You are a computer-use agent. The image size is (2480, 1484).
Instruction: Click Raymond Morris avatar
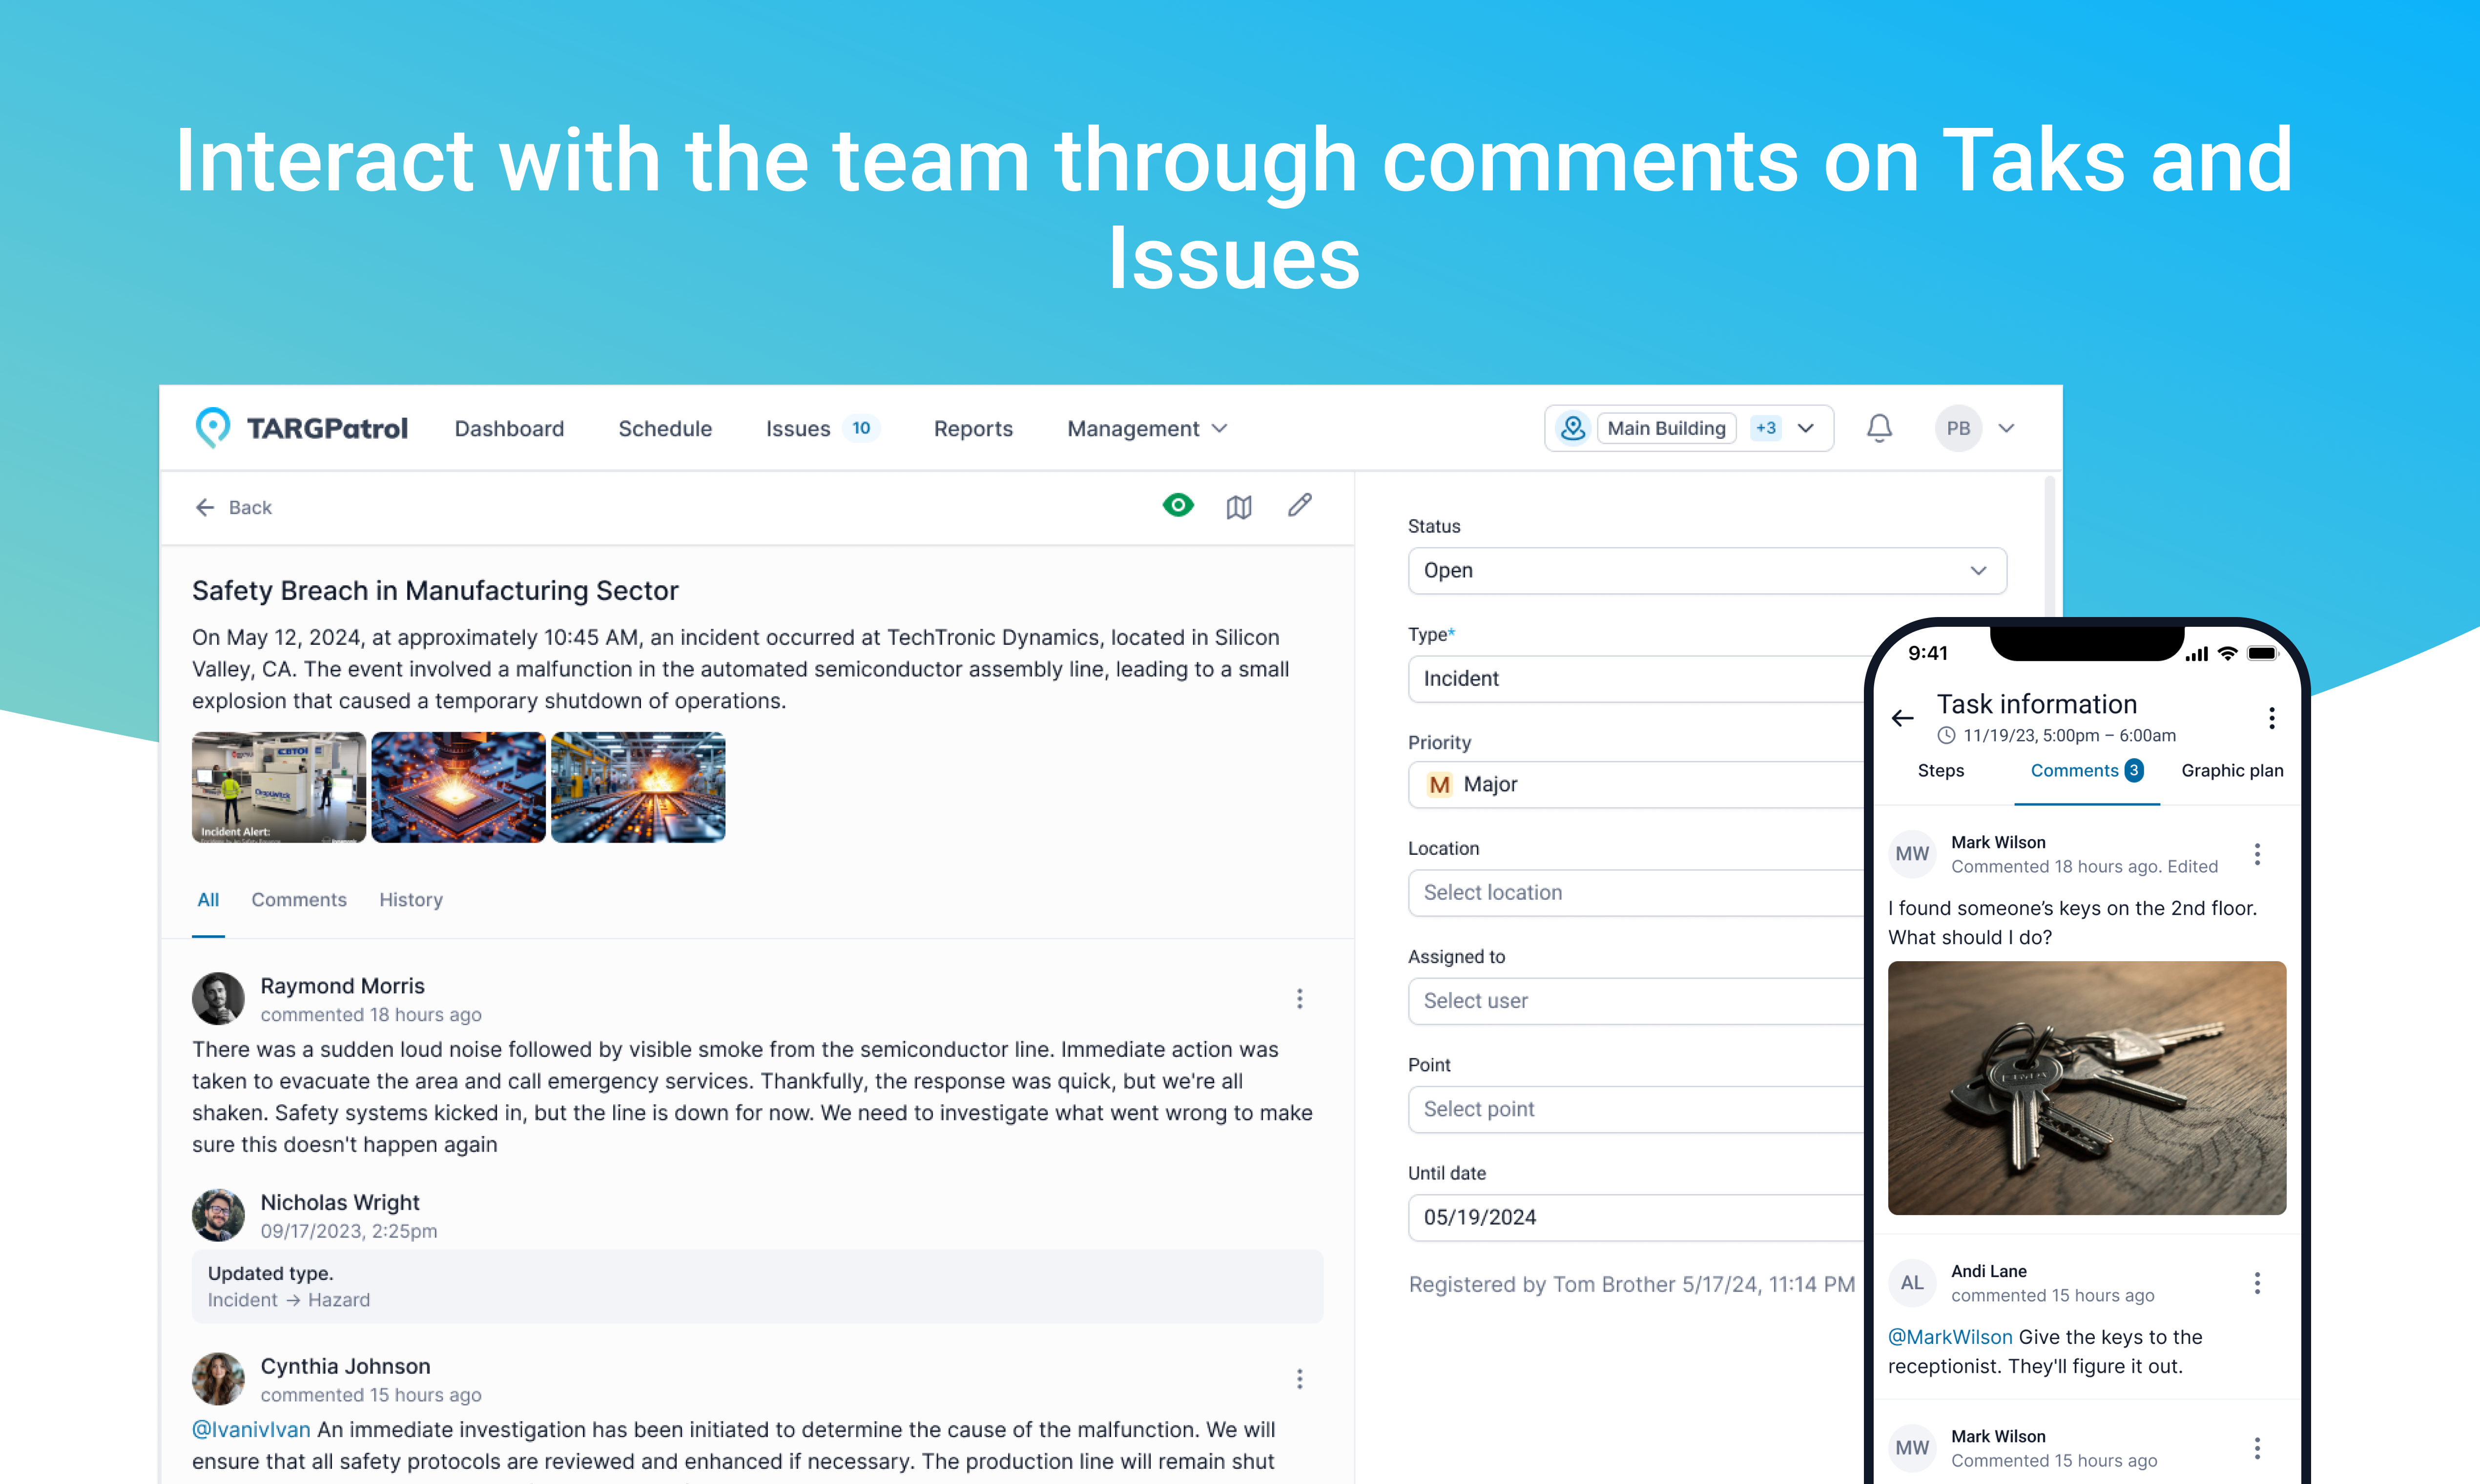(x=218, y=998)
